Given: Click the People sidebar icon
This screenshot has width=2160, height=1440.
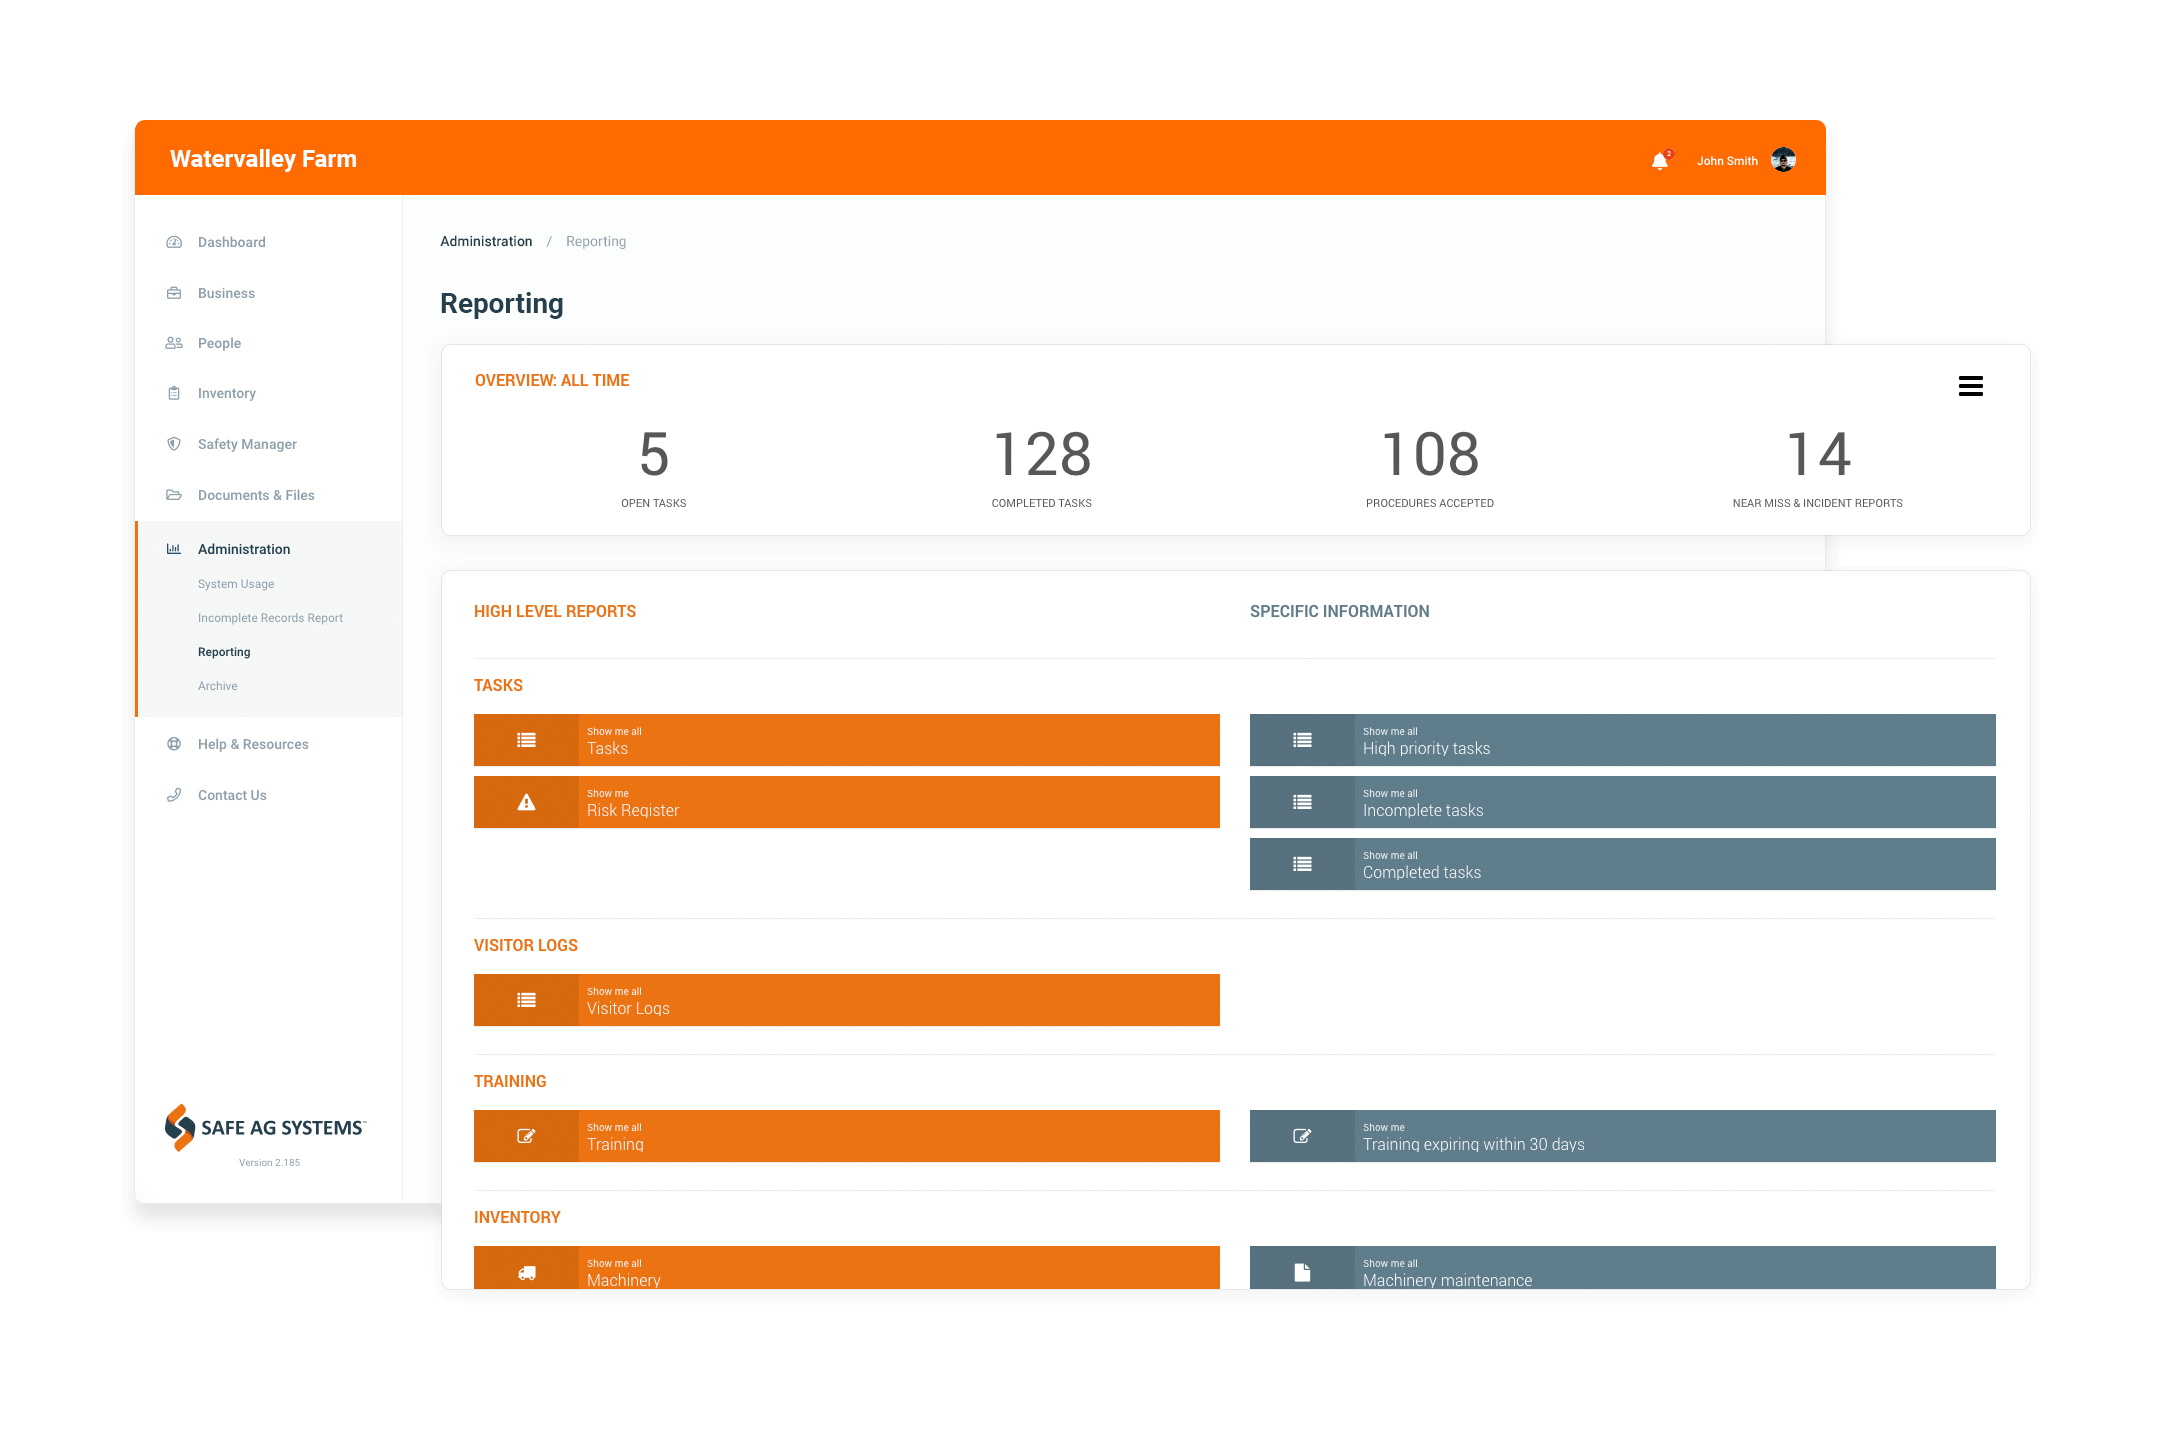Looking at the screenshot, I should 174,343.
